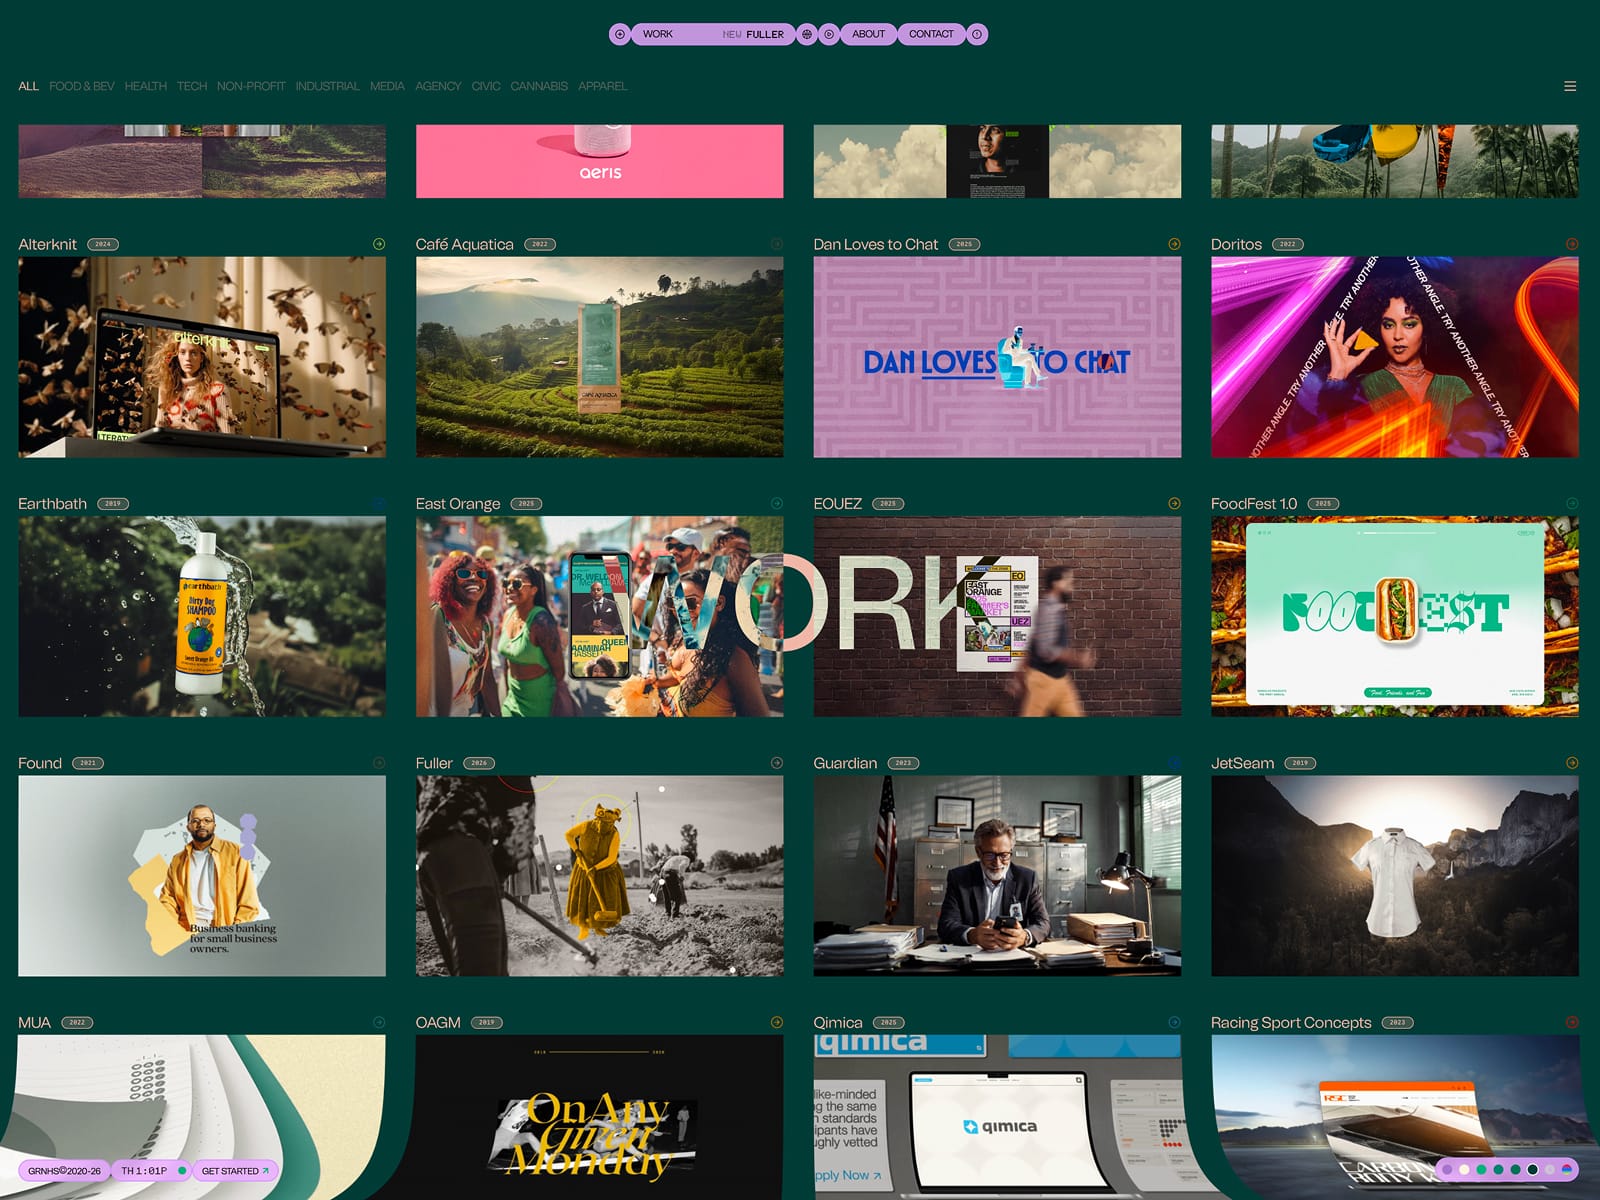
Task: Select the cream color theme swatch
Action: pyautogui.click(x=1464, y=1169)
